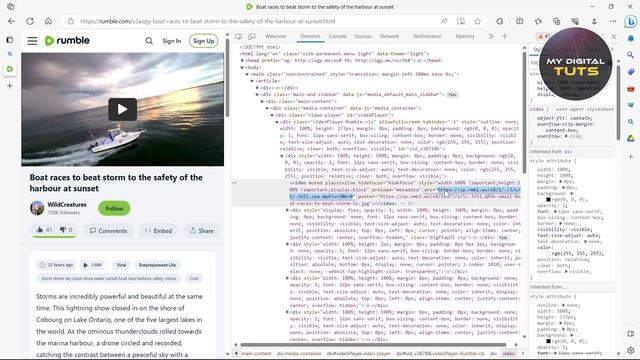Viewport: 640px width, 360px height.
Task: Click the Sign Up button
Action: point(203,41)
